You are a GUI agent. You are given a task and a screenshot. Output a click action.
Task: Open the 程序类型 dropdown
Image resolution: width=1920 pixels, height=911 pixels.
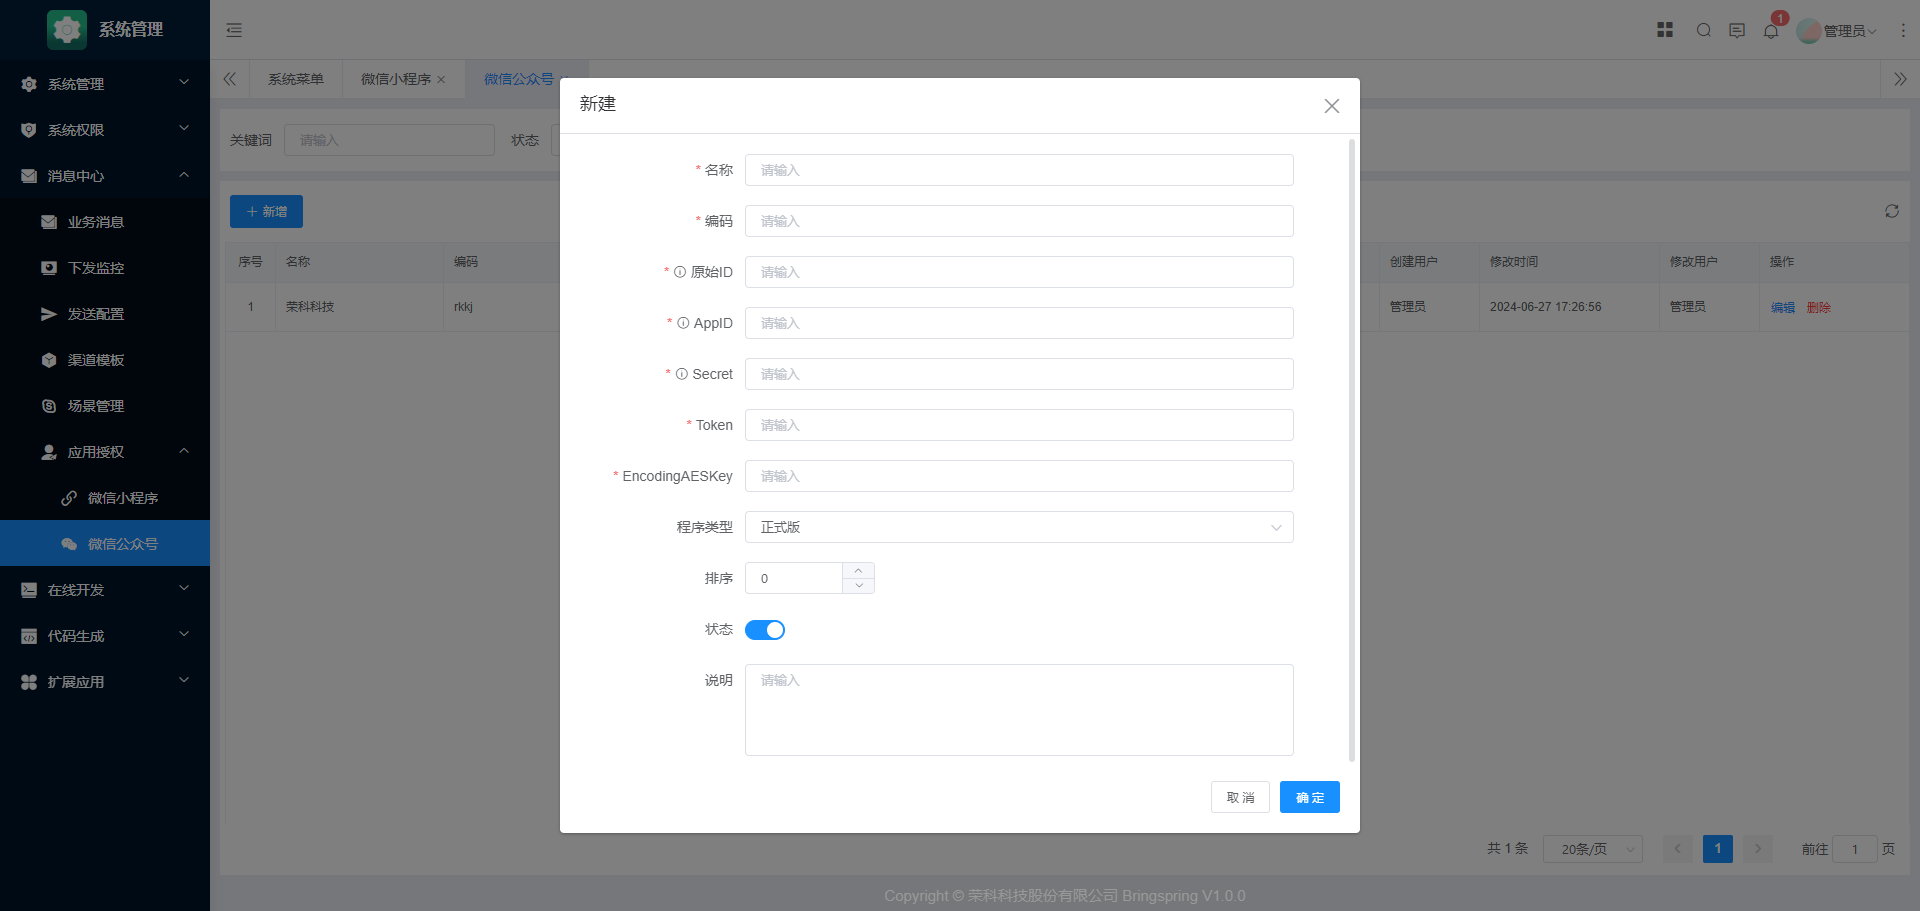1018,527
